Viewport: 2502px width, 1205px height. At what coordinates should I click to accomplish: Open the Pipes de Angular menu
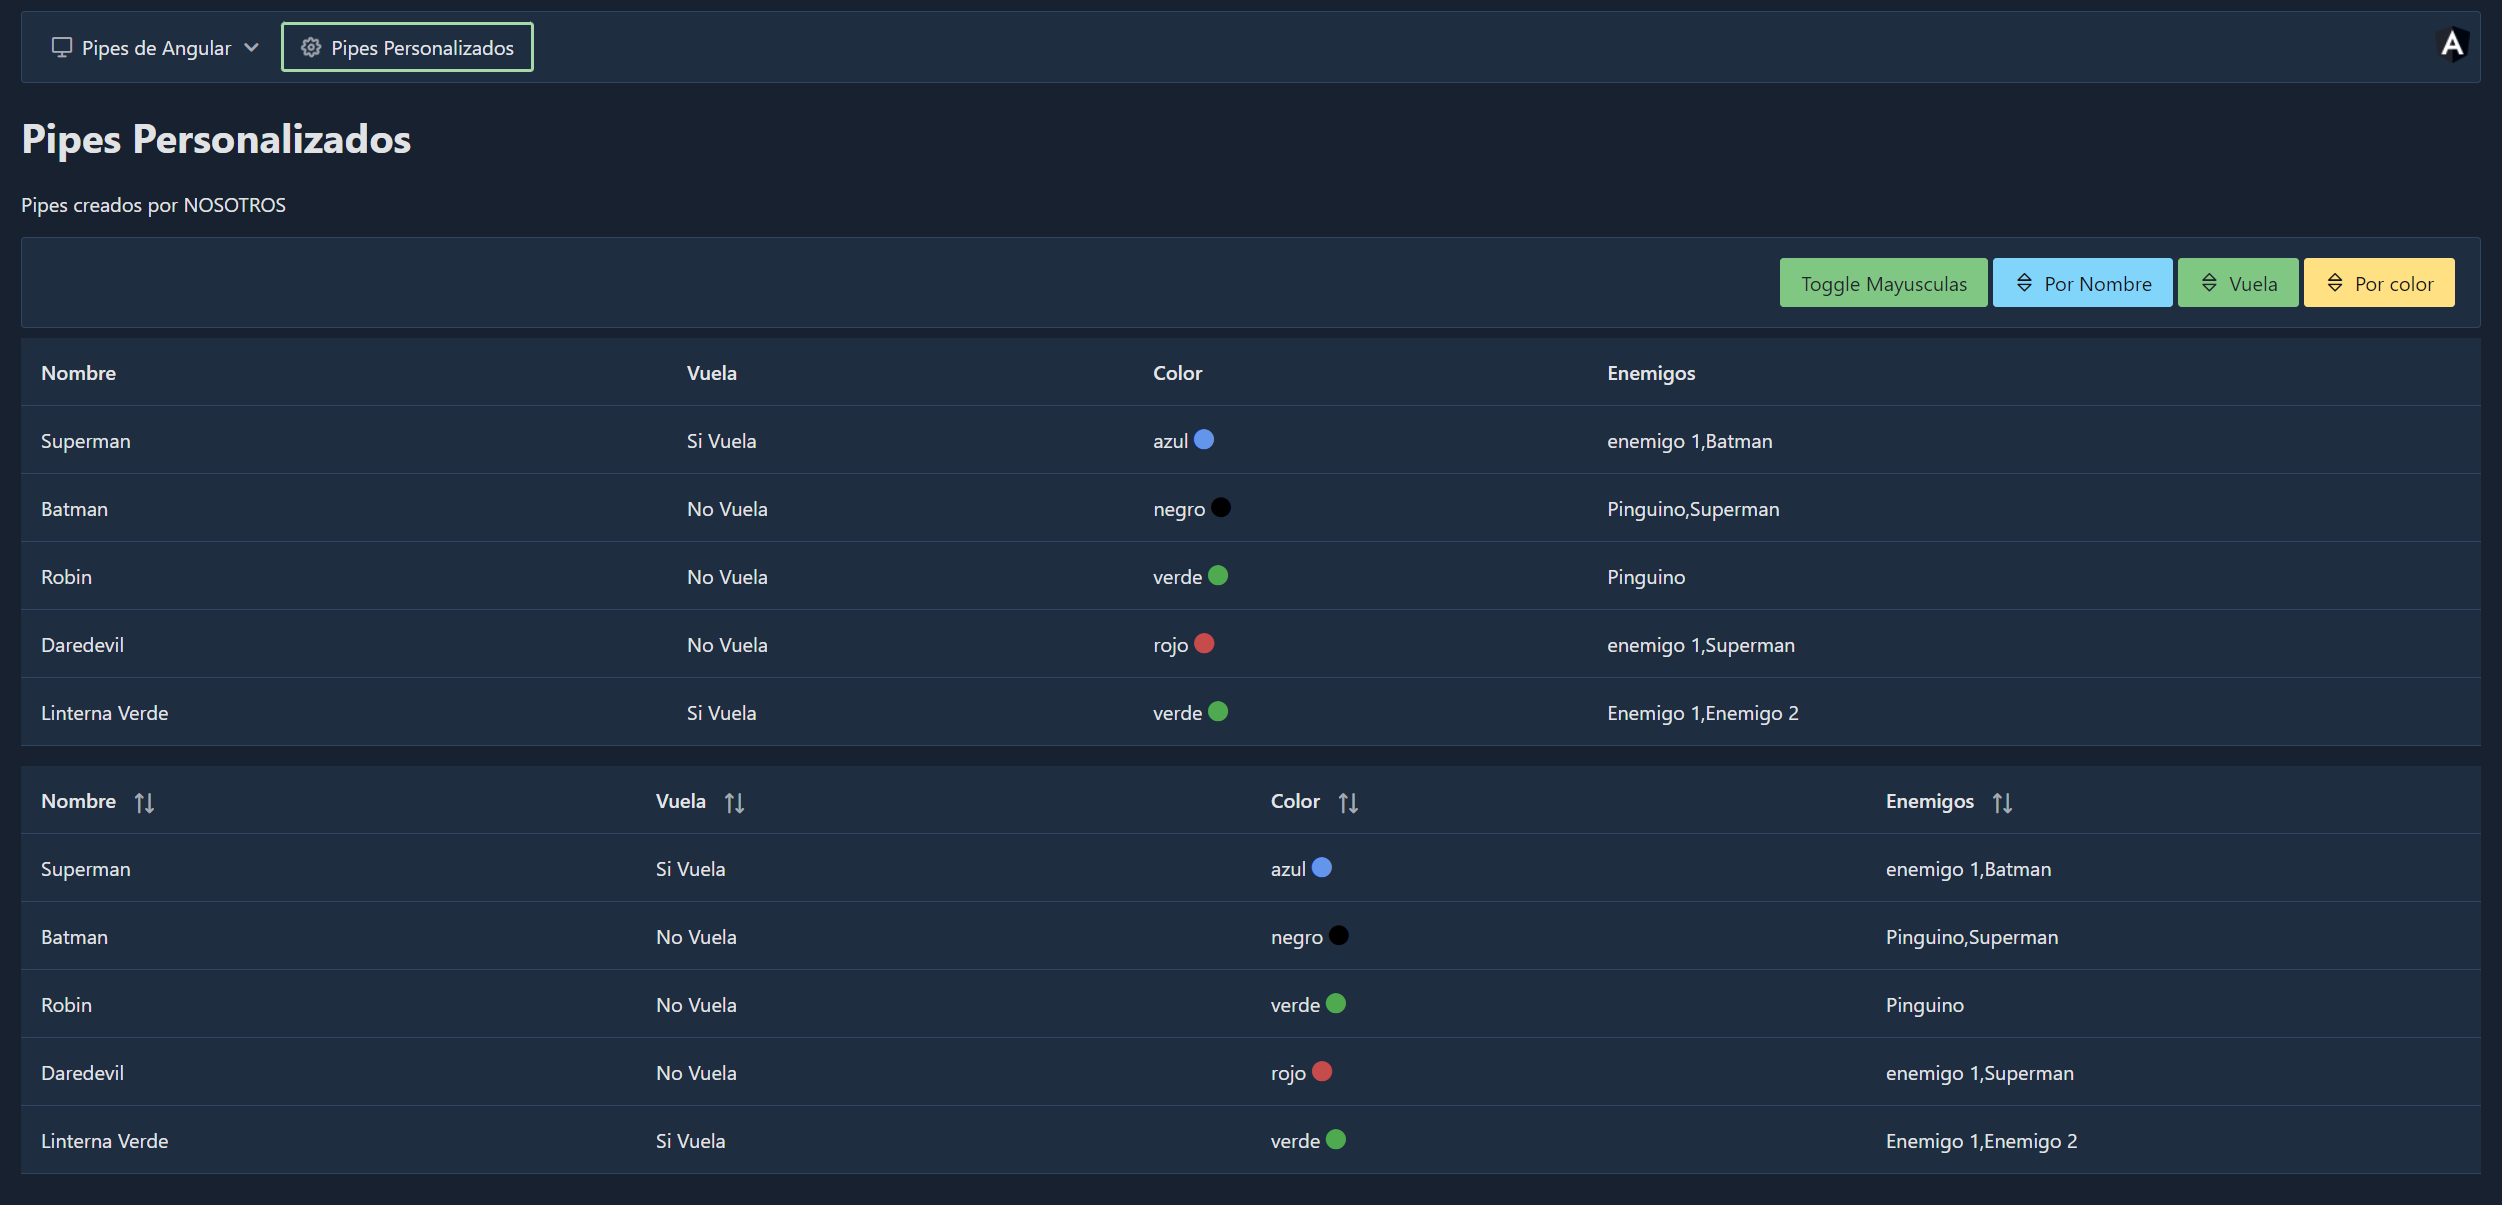point(156,47)
